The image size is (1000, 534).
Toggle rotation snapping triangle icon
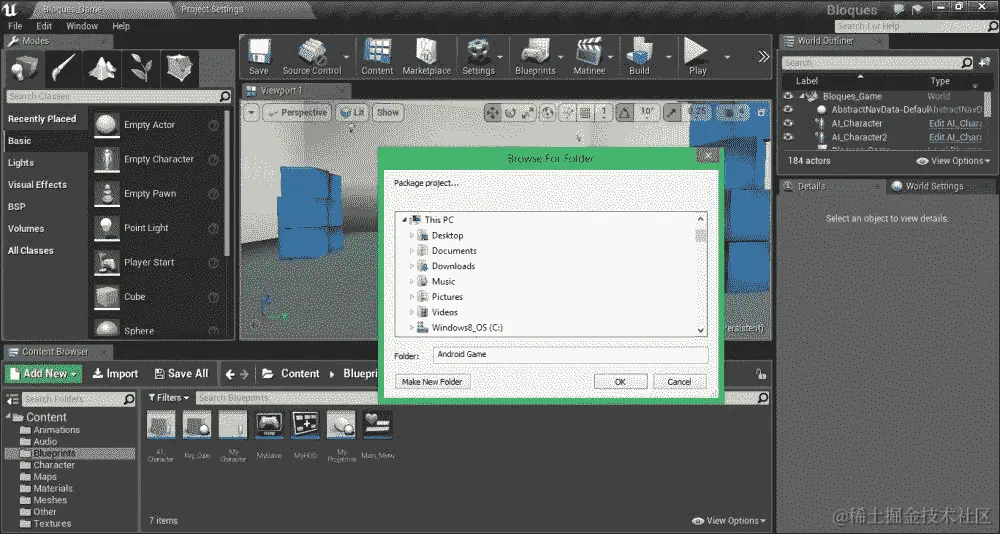pyautogui.click(x=624, y=113)
